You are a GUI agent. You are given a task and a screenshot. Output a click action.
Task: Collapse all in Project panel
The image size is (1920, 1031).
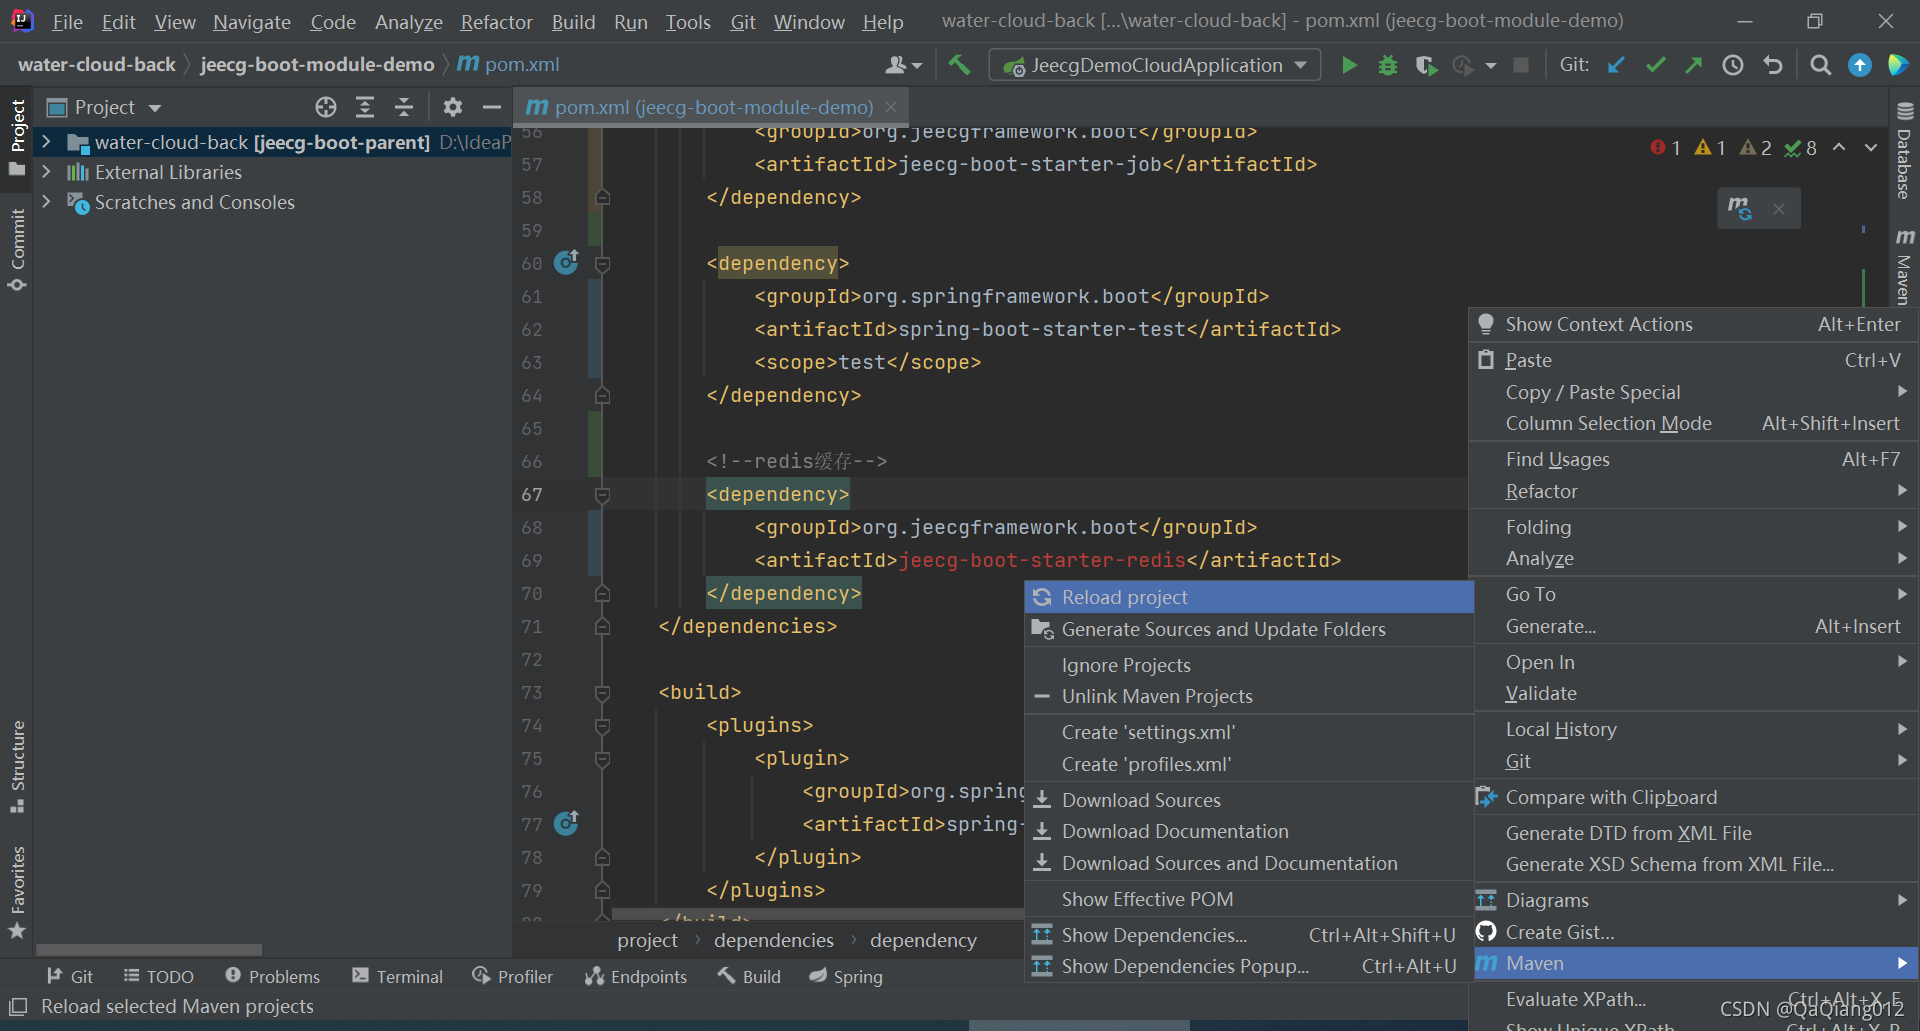404,107
